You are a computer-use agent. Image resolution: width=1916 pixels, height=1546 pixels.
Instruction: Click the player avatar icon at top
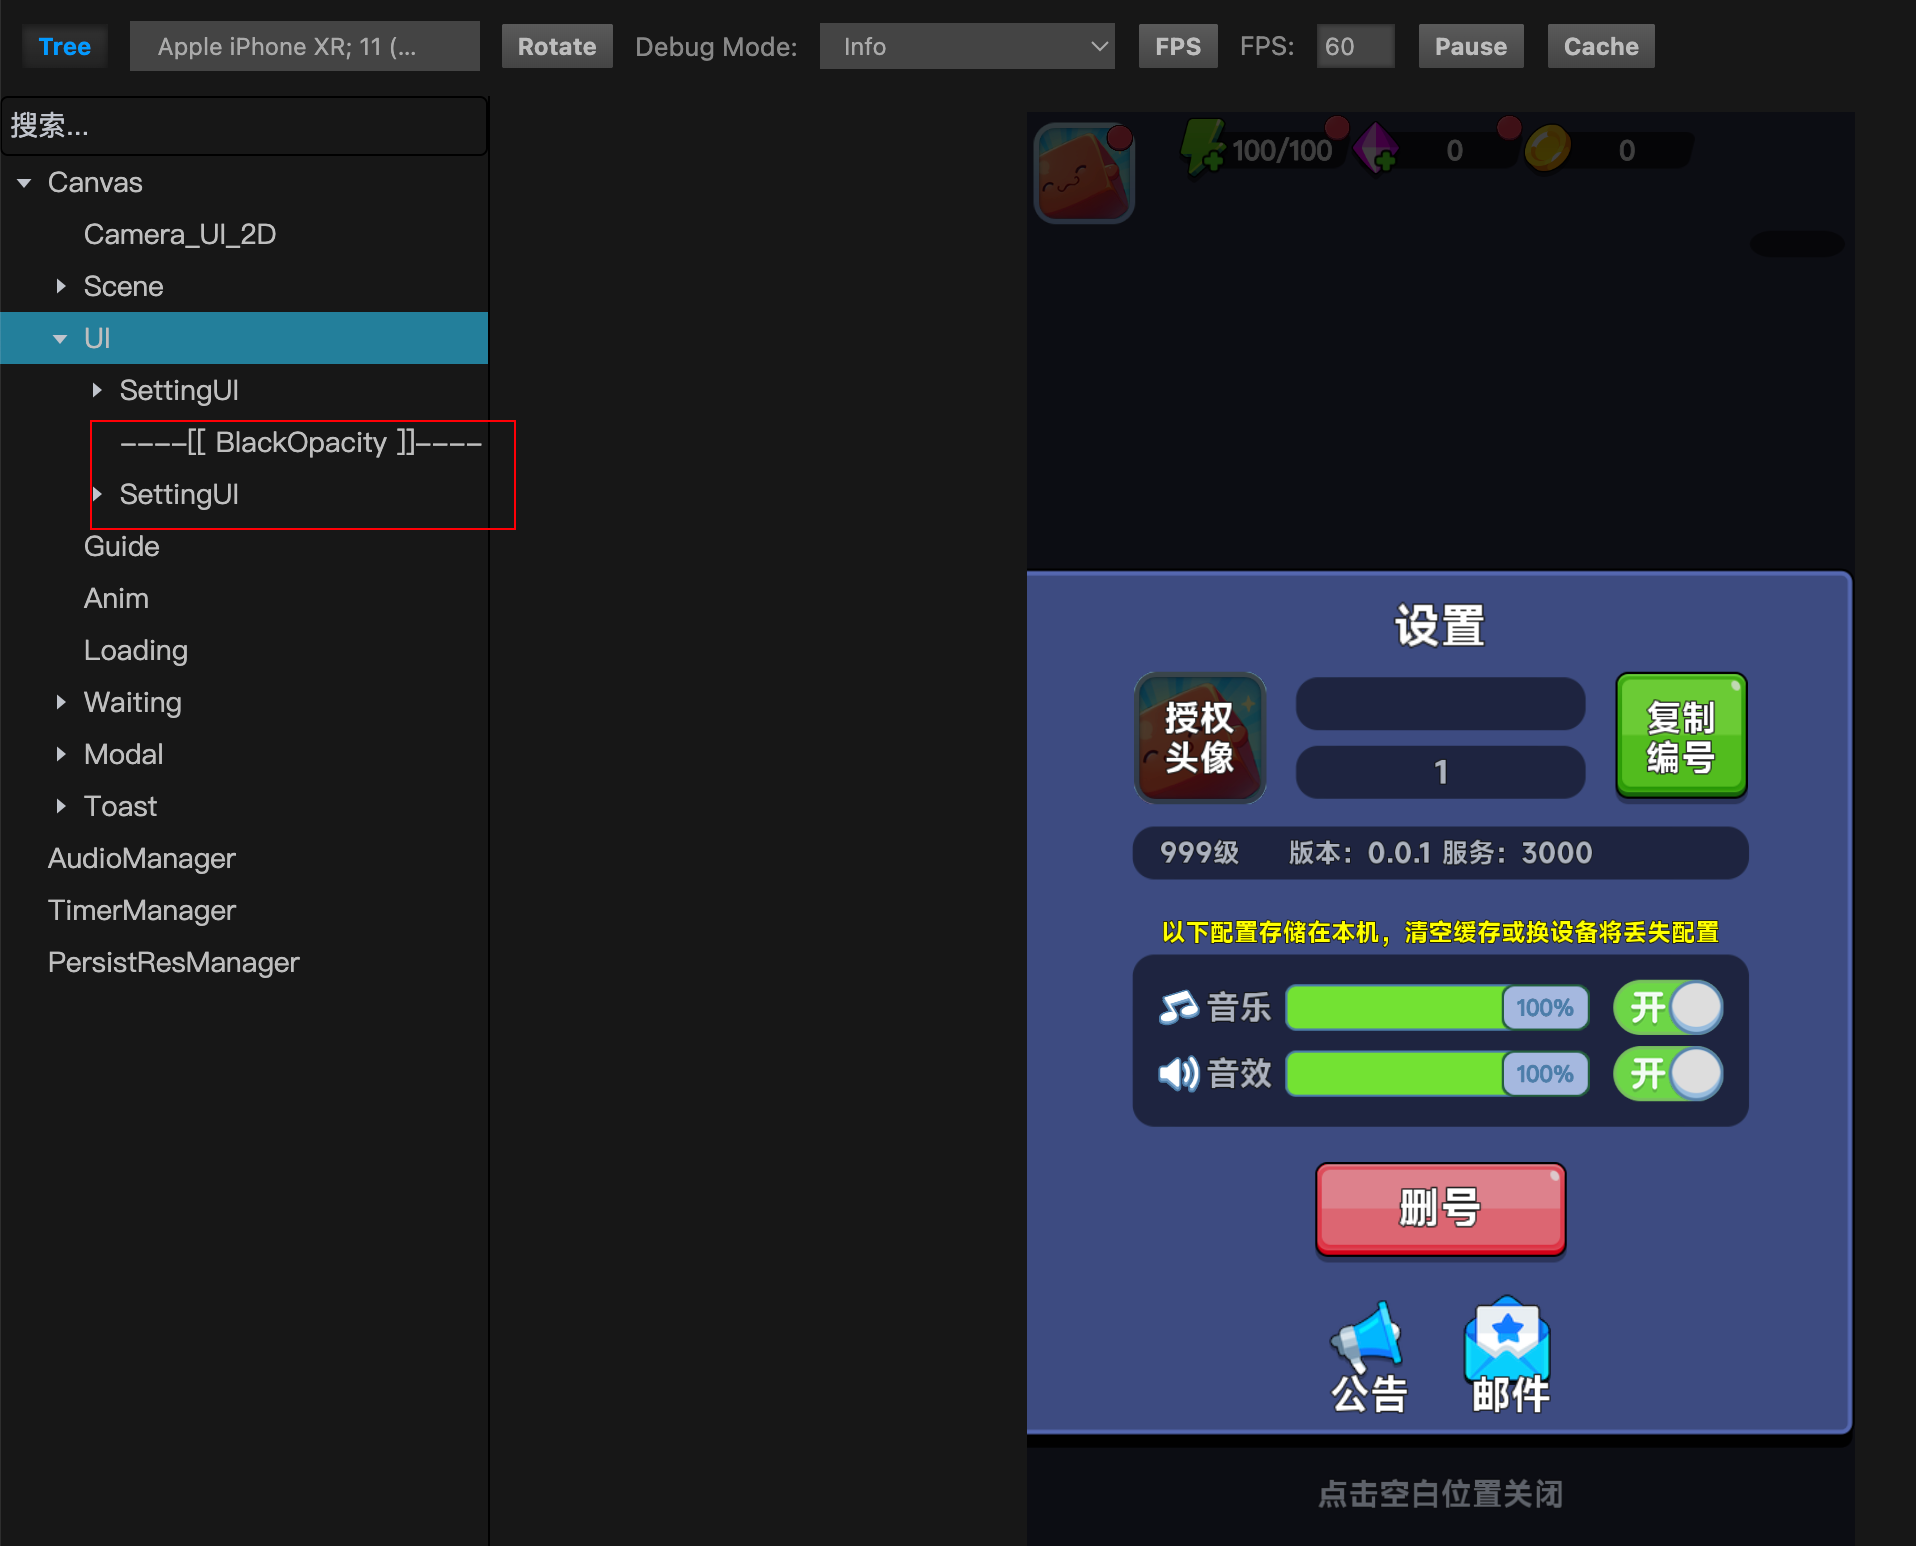pyautogui.click(x=1083, y=172)
